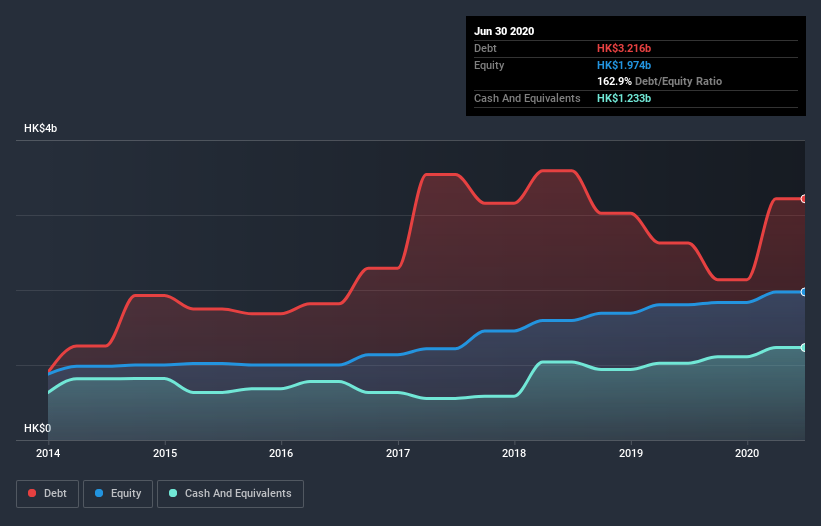This screenshot has height=526, width=821.
Task: Click the Jun 30 2020 tooltip date
Action: (504, 31)
